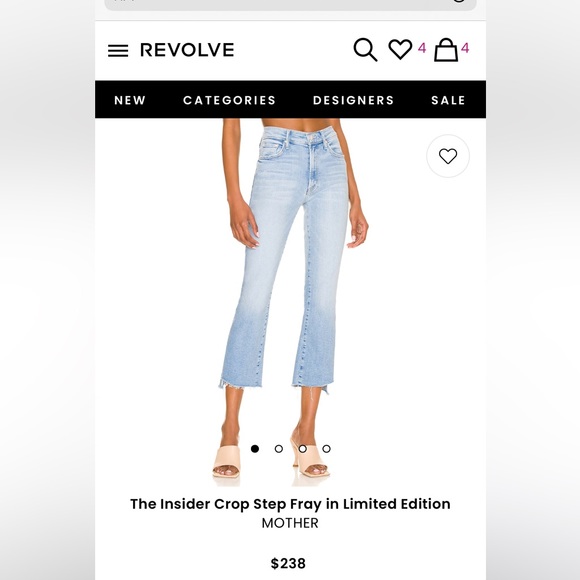580x580 pixels.
Task: Click the bag count number 4
Action: click(x=465, y=48)
